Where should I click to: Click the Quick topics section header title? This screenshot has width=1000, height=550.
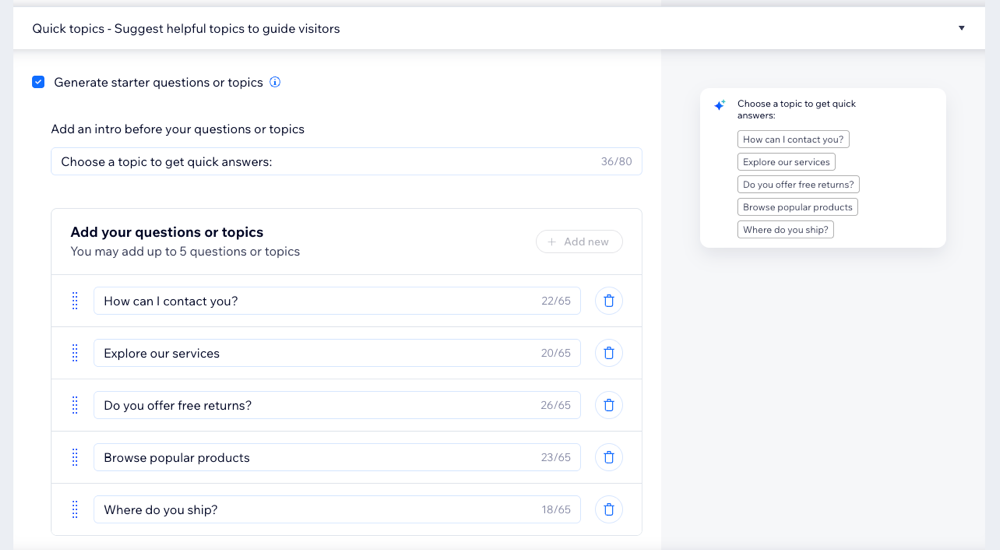click(x=186, y=29)
